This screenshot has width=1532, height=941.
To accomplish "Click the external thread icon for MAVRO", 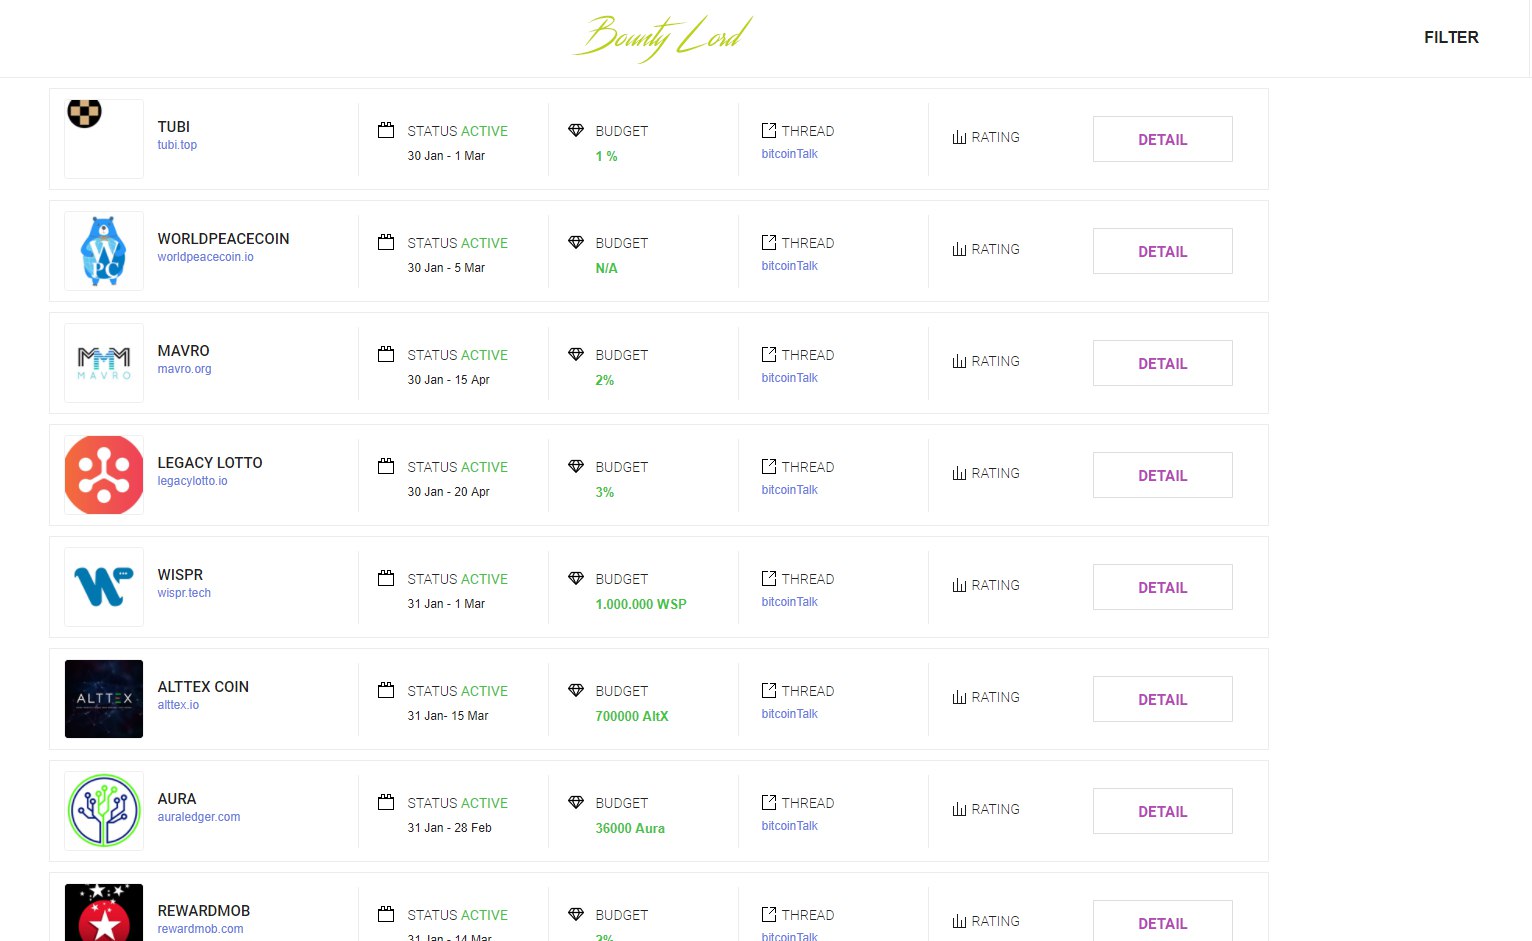I will click(769, 354).
